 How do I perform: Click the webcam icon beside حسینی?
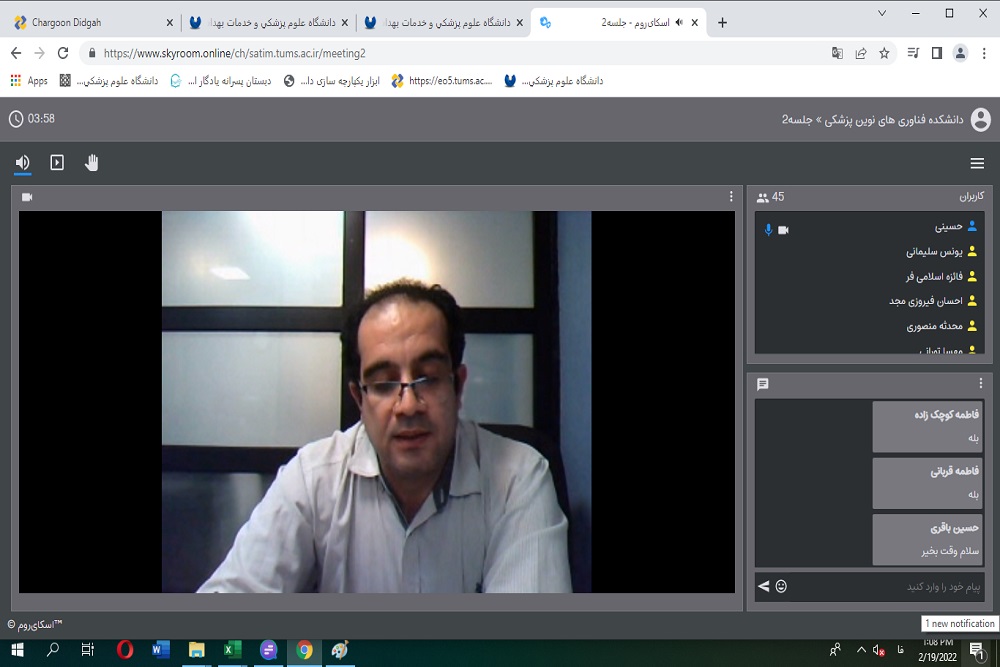click(784, 230)
